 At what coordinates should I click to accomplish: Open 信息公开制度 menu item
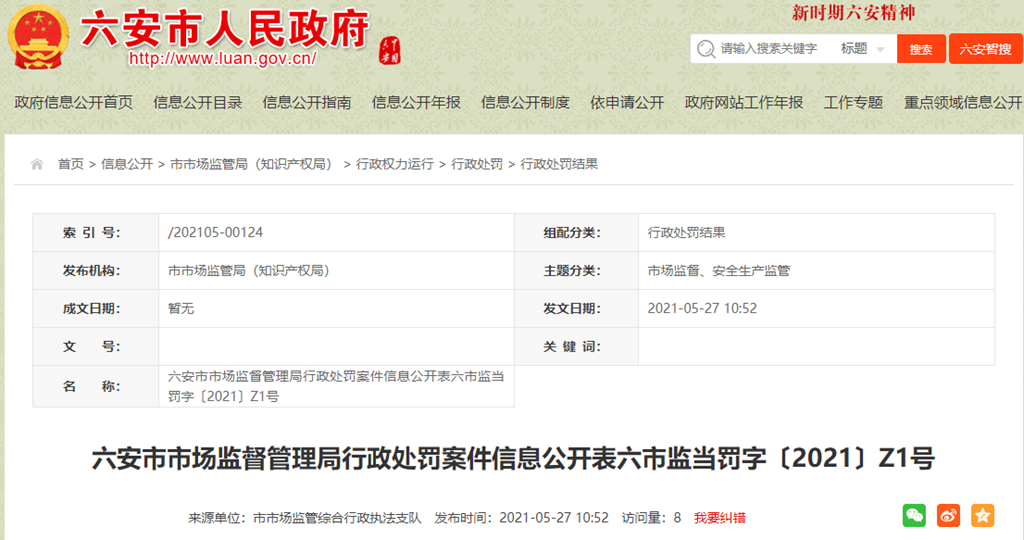pos(525,103)
